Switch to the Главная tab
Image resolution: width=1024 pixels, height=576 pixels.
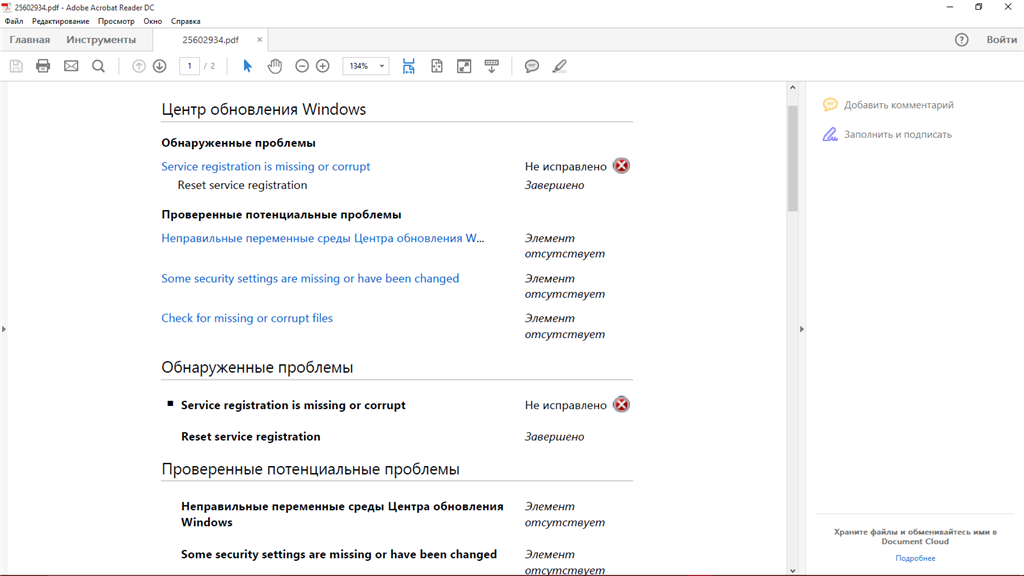pos(29,40)
